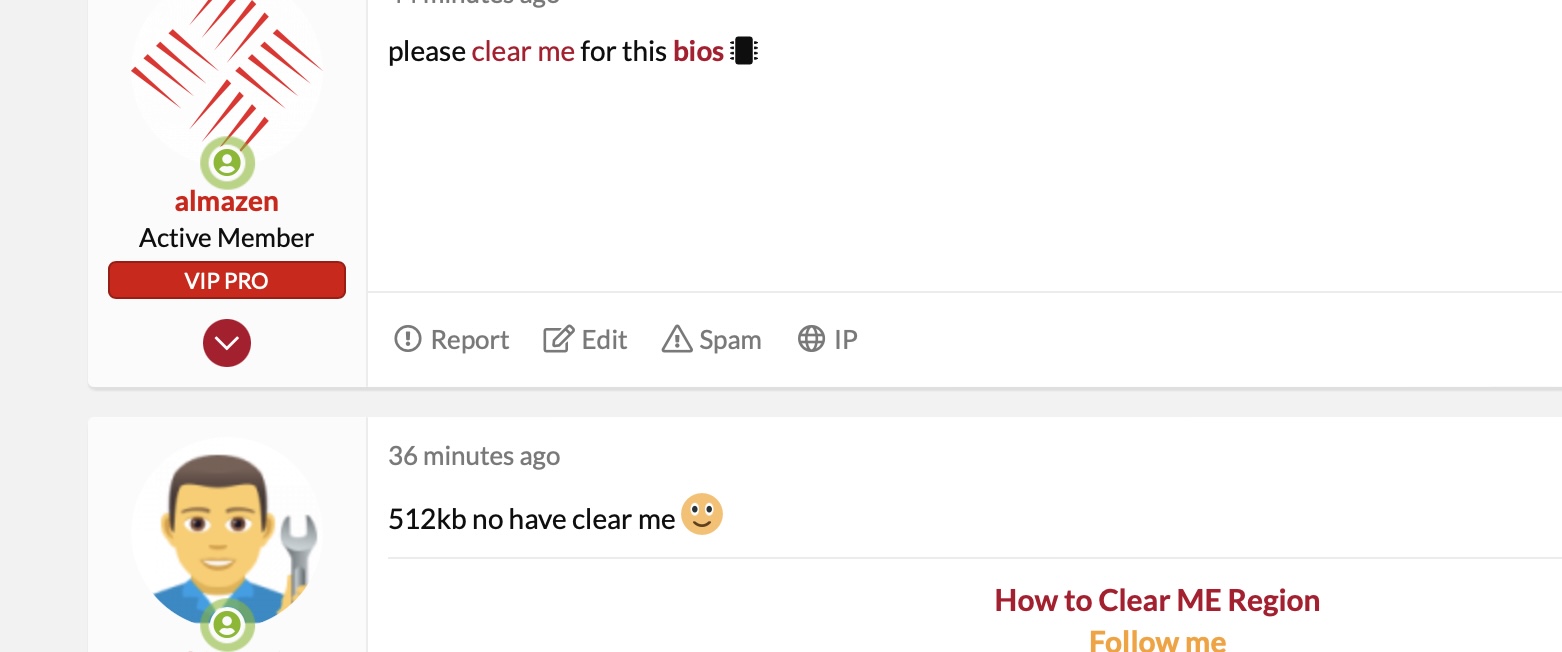Screen dimensions: 1562x652
Task: Click the Edit pencil icon
Action: pyautogui.click(x=556, y=340)
